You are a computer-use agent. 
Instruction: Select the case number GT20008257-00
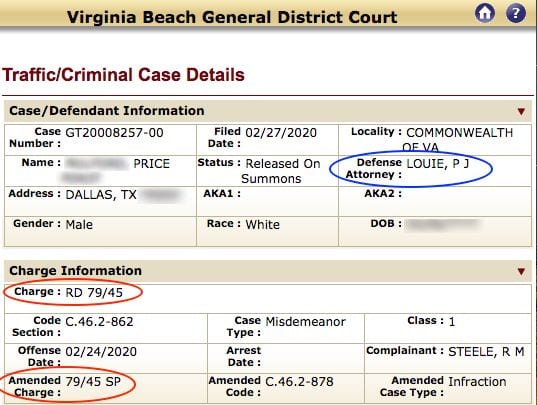click(114, 132)
